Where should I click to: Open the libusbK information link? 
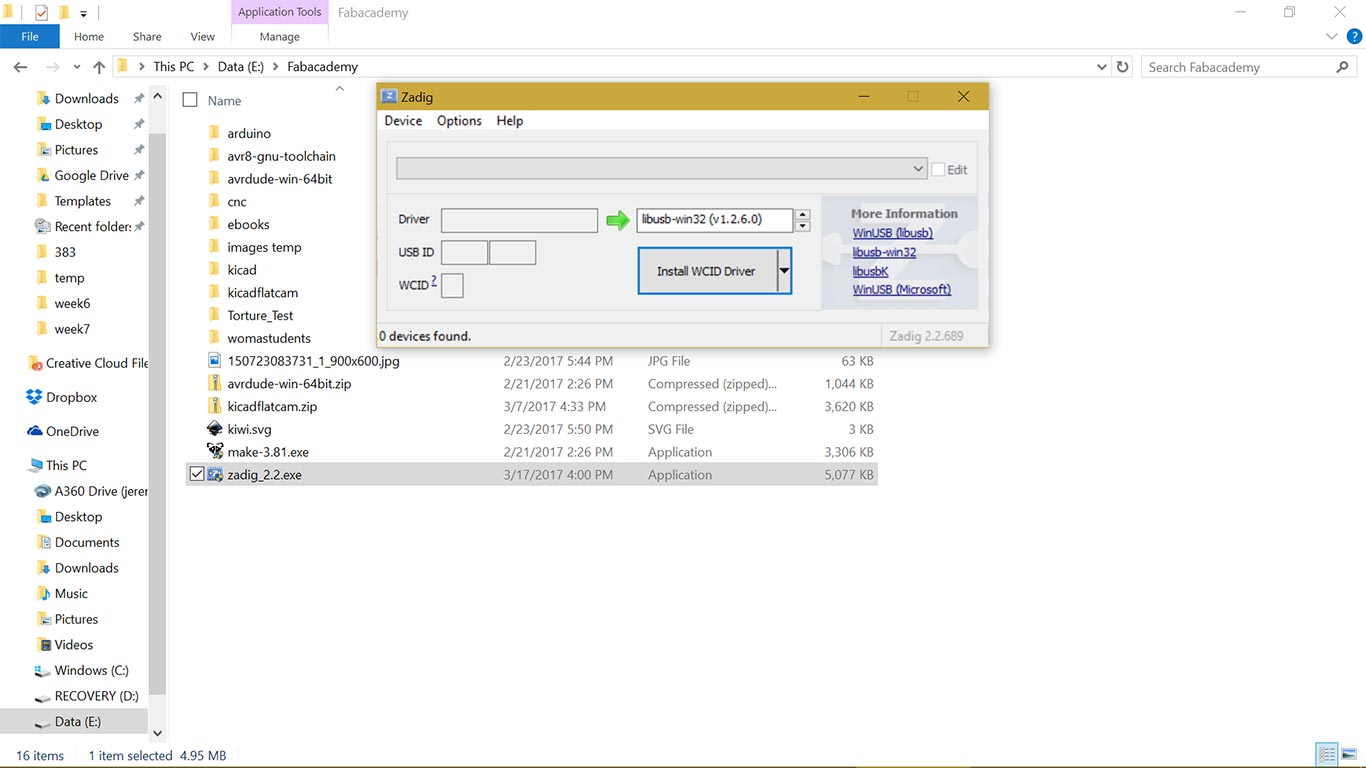point(870,271)
